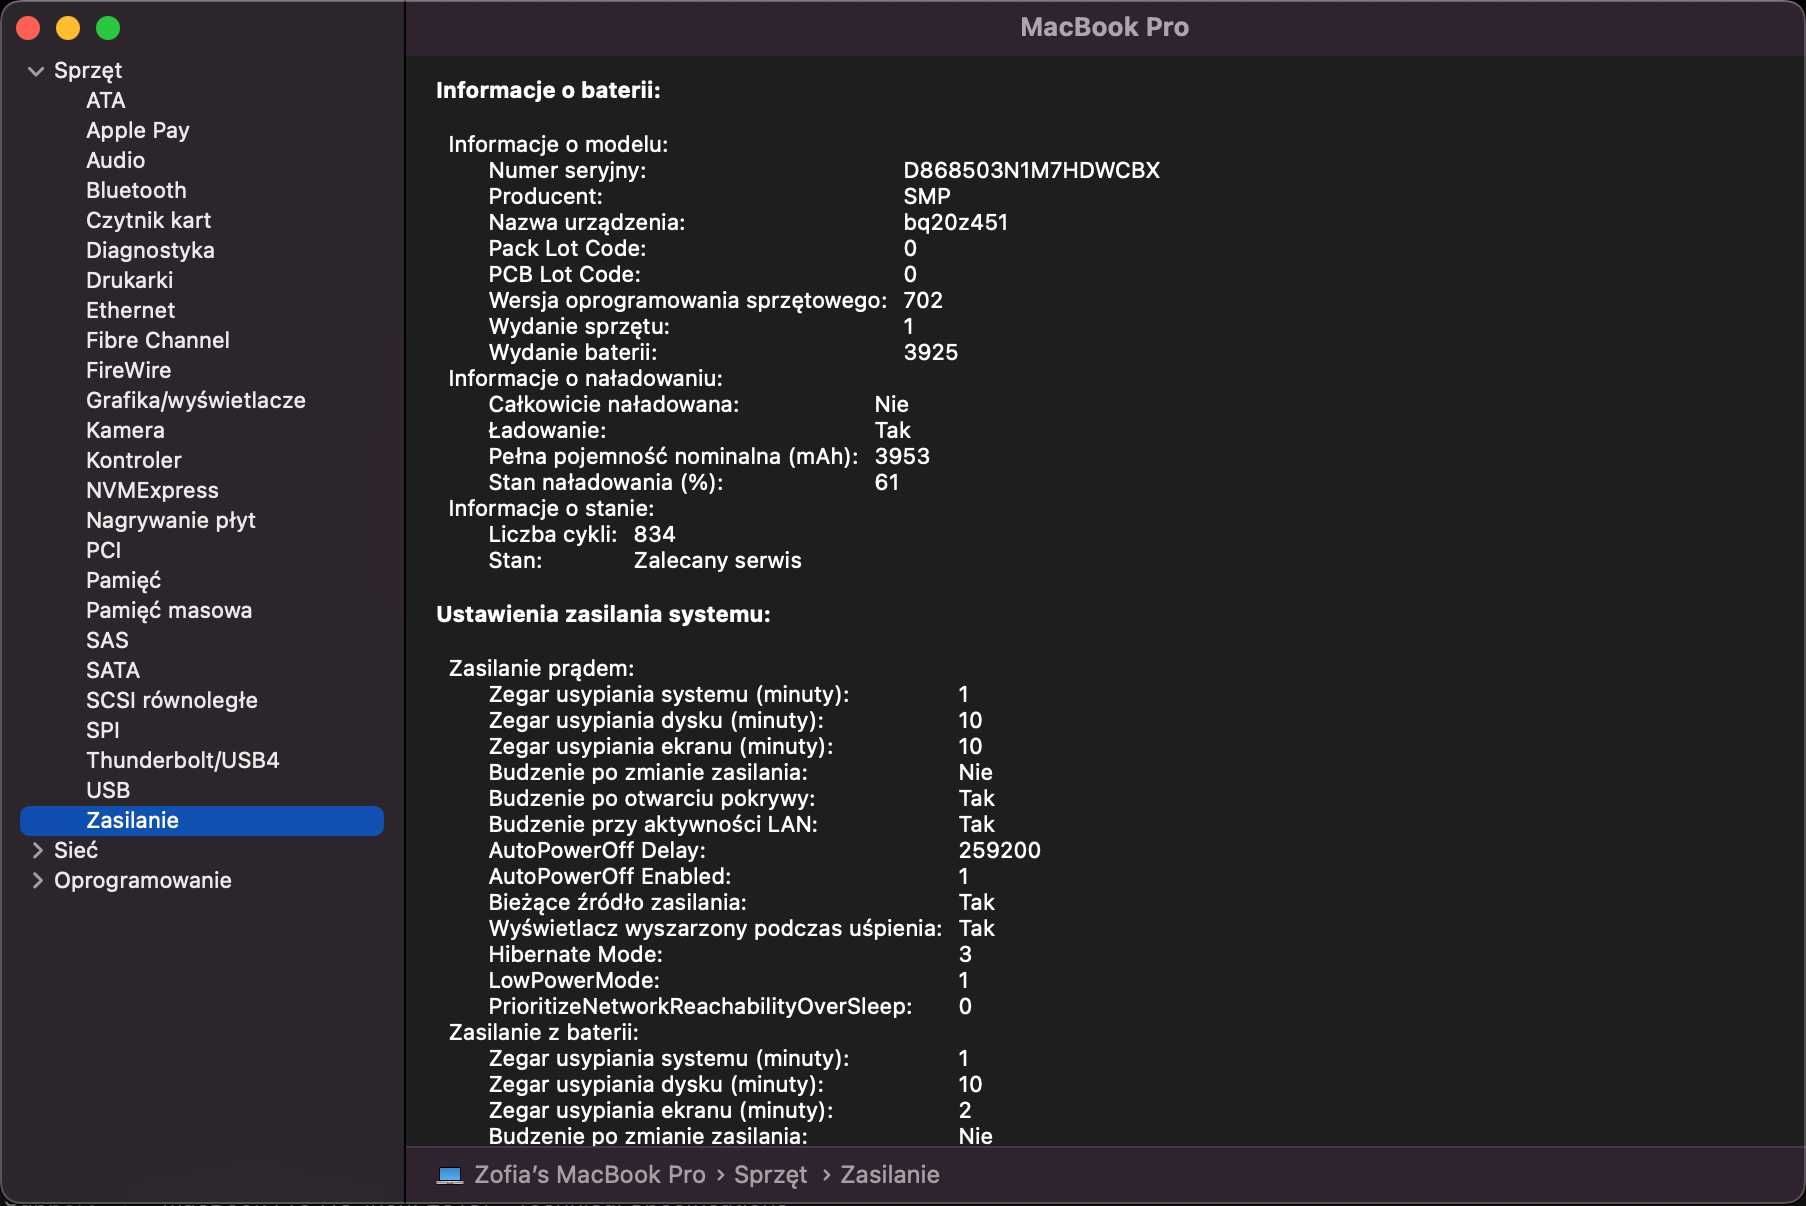1806x1206 pixels.
Task: Click Zasilanie z baterii subheading
Action: click(x=543, y=1032)
